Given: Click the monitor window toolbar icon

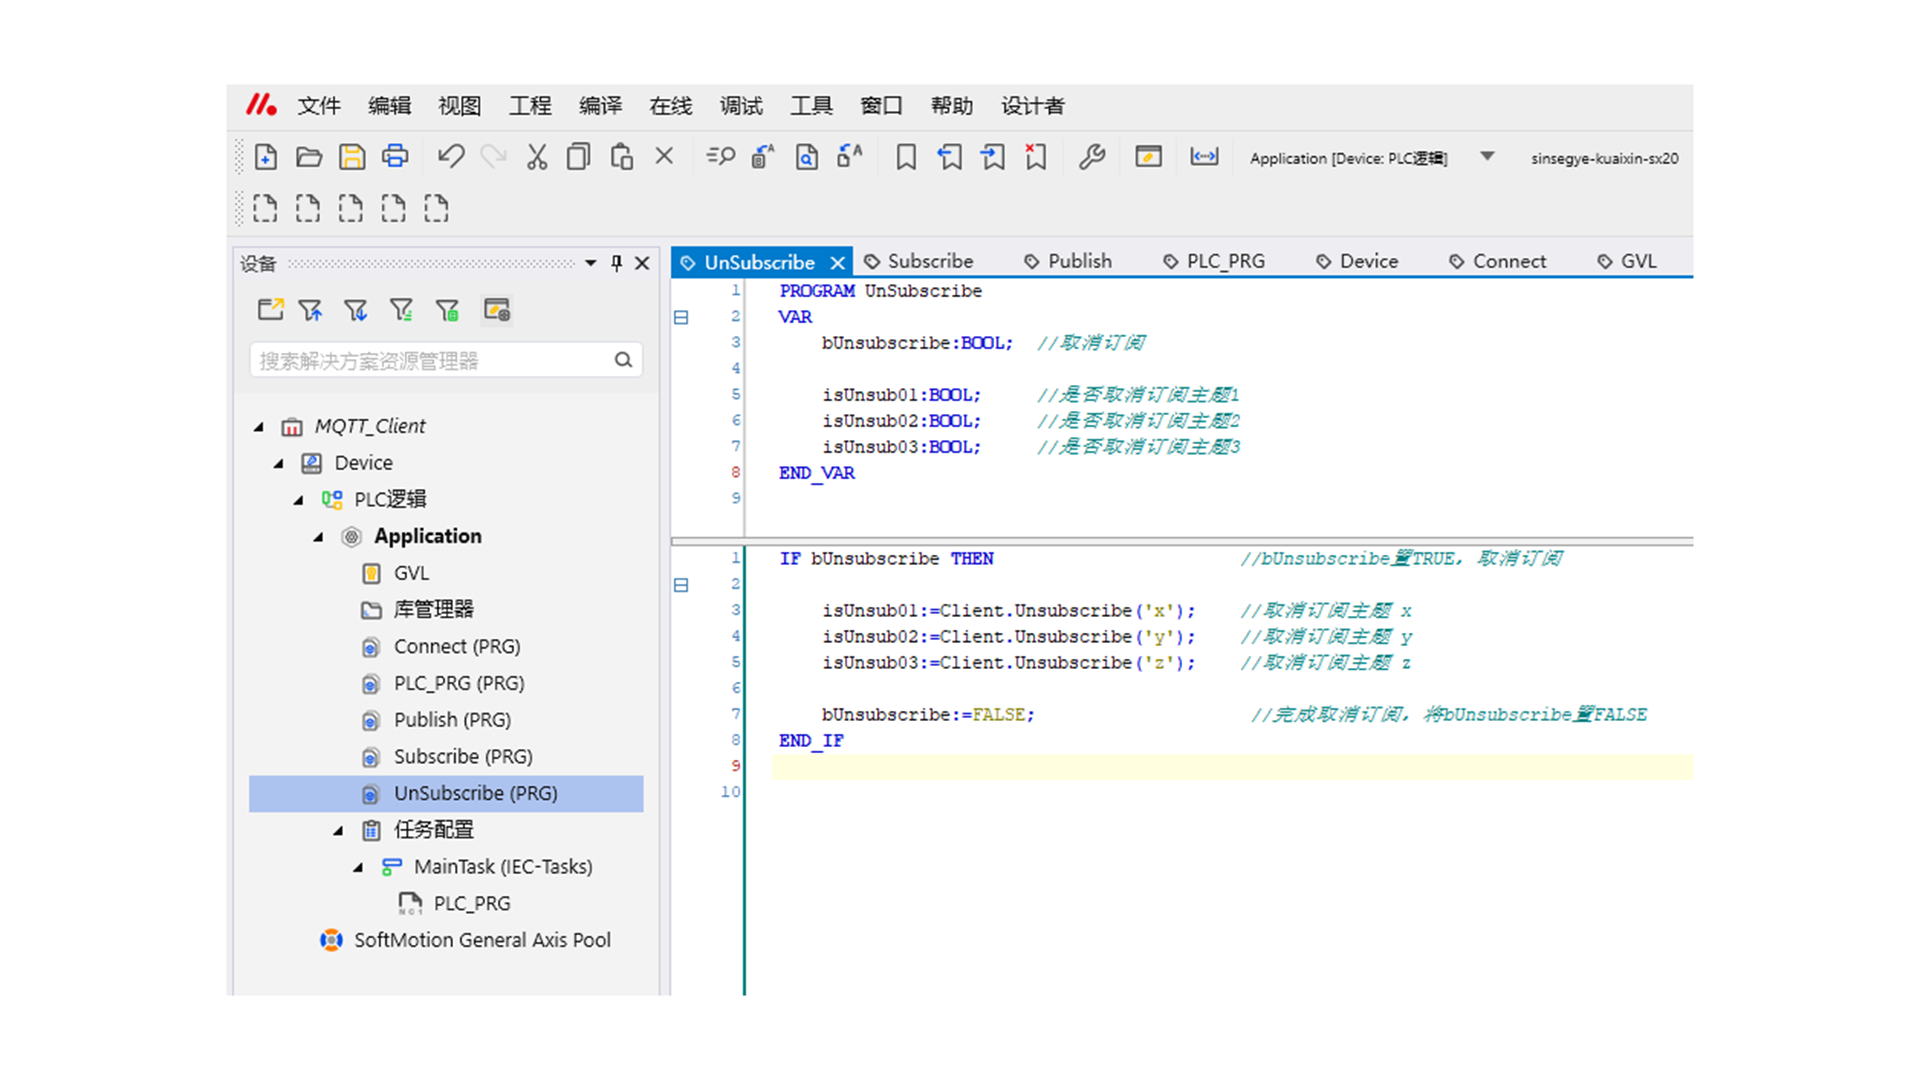Looking at the screenshot, I should click(x=1148, y=157).
